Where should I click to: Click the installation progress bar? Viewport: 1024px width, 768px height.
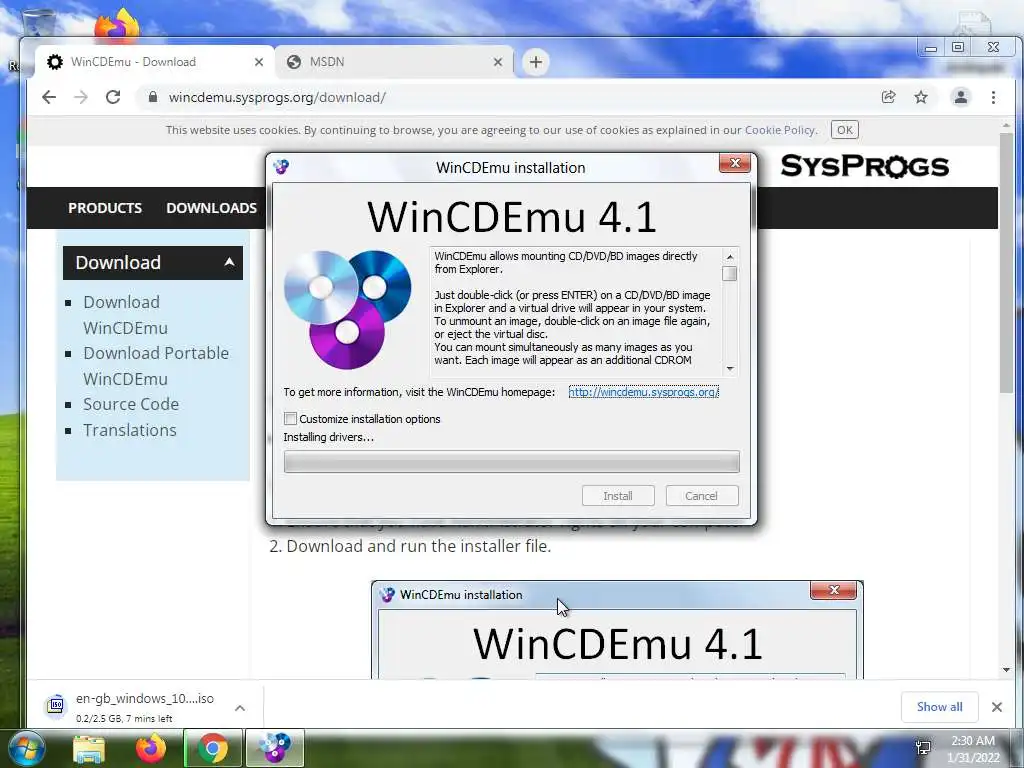point(511,462)
